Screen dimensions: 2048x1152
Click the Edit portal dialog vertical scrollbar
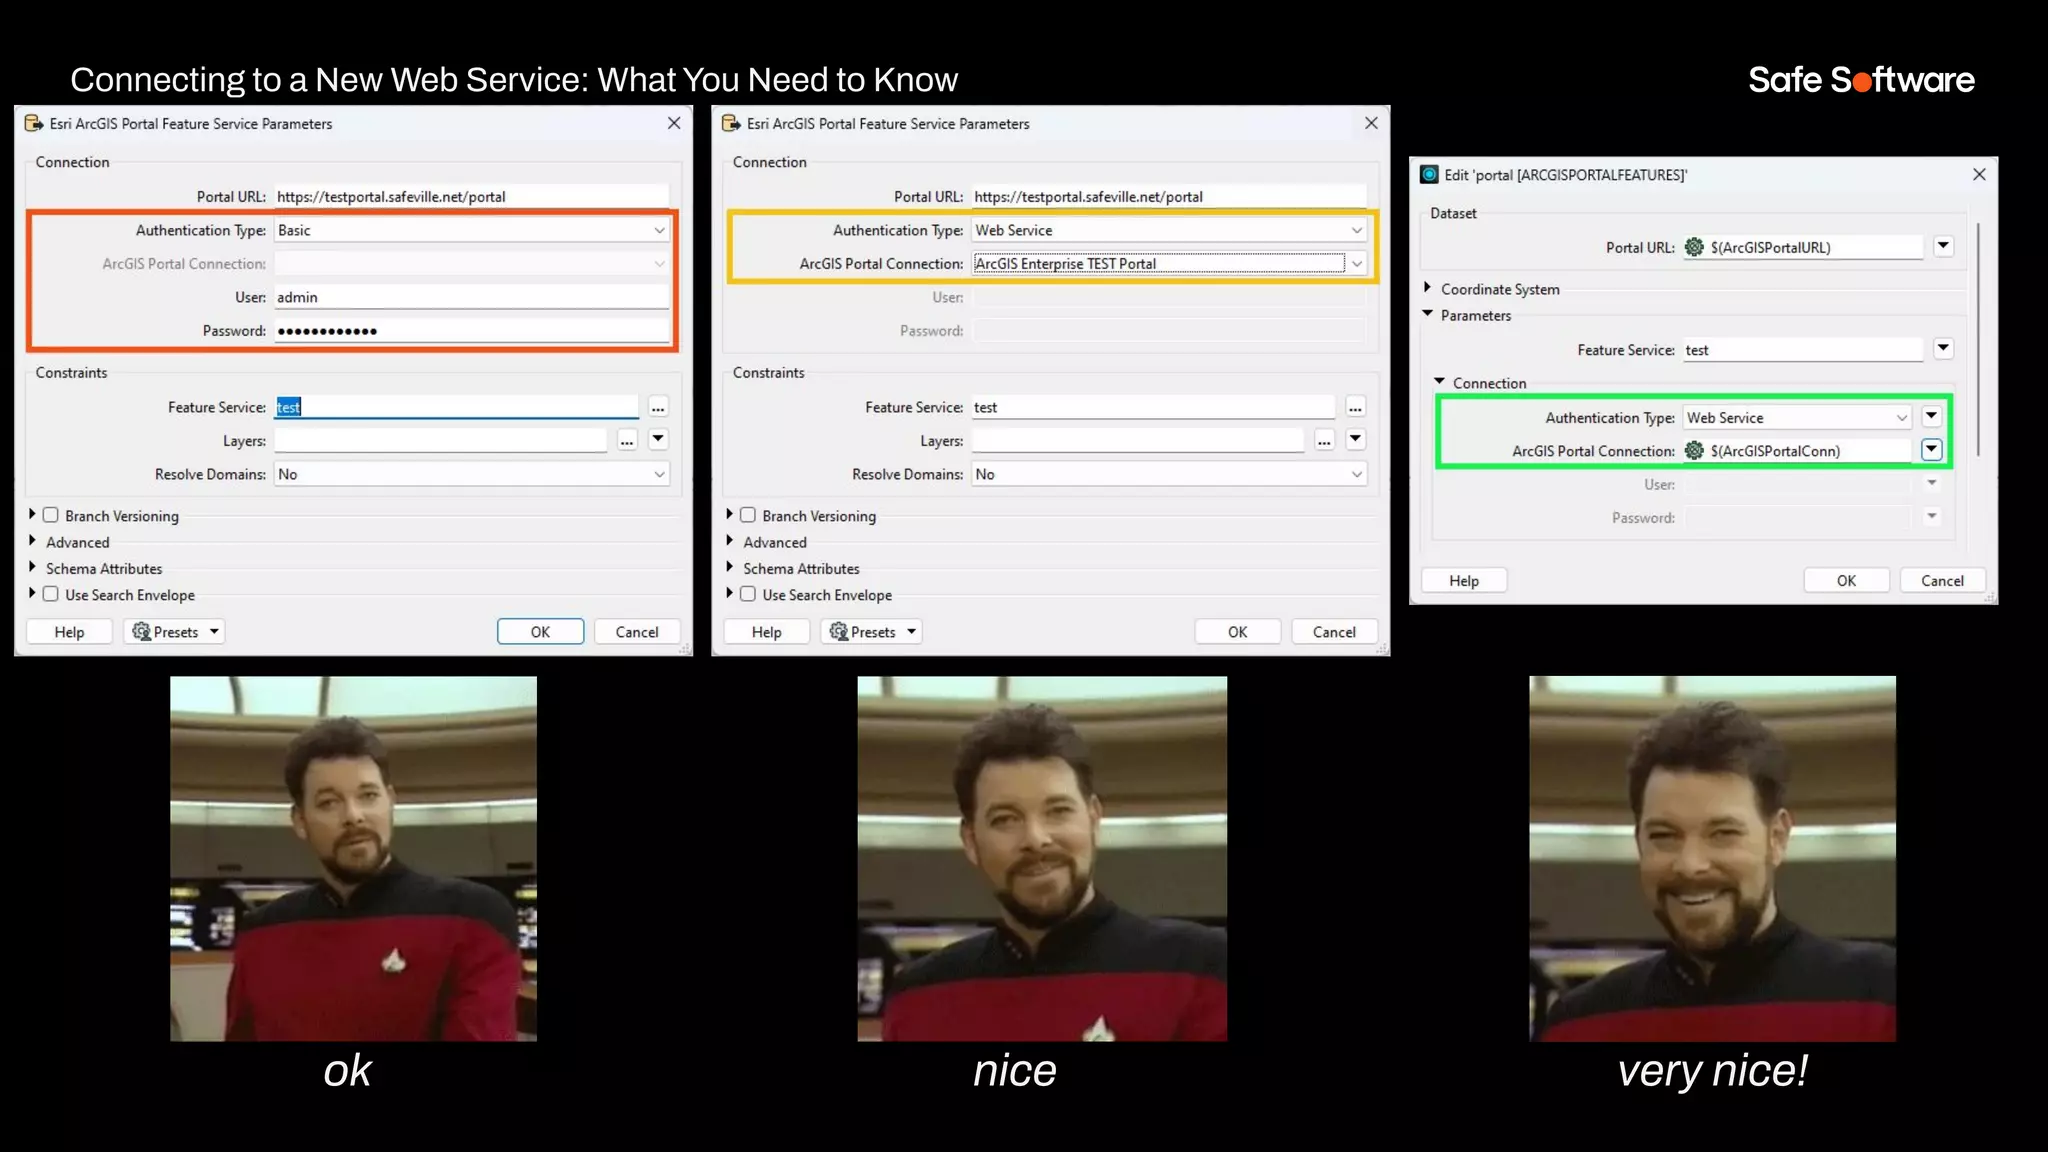pyautogui.click(x=1977, y=340)
